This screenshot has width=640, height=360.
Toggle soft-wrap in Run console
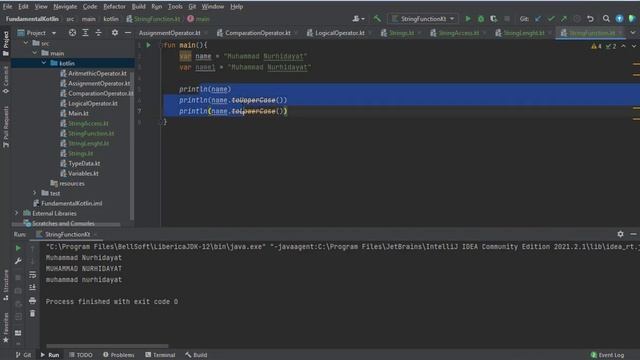[x=32, y=274]
